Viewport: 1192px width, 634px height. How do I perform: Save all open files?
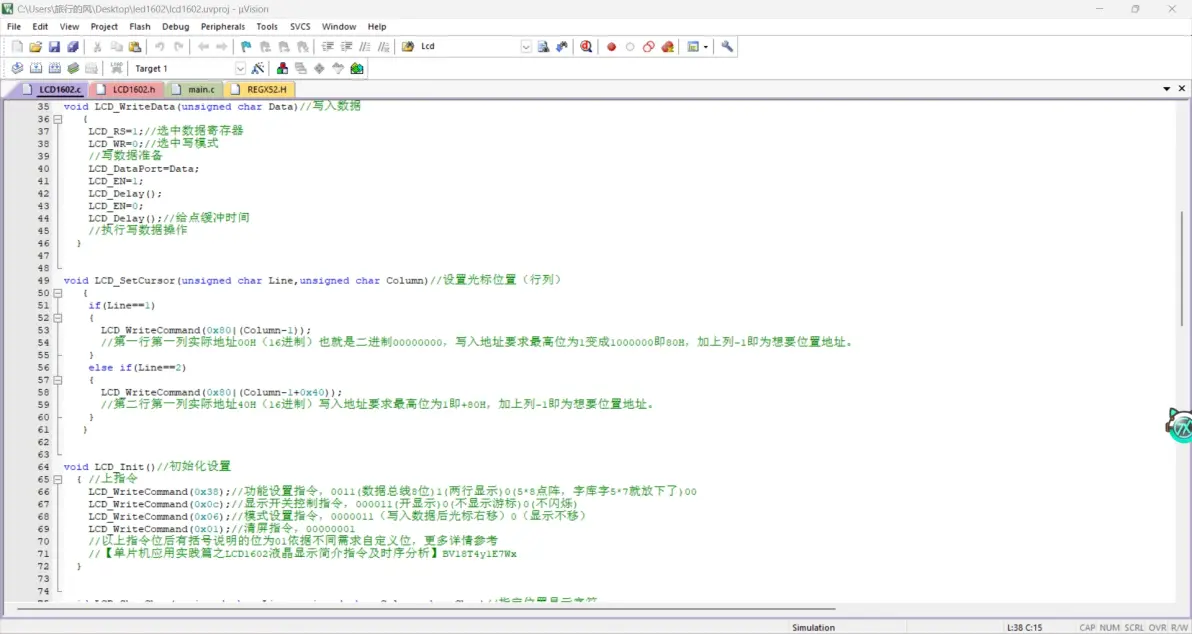73,46
